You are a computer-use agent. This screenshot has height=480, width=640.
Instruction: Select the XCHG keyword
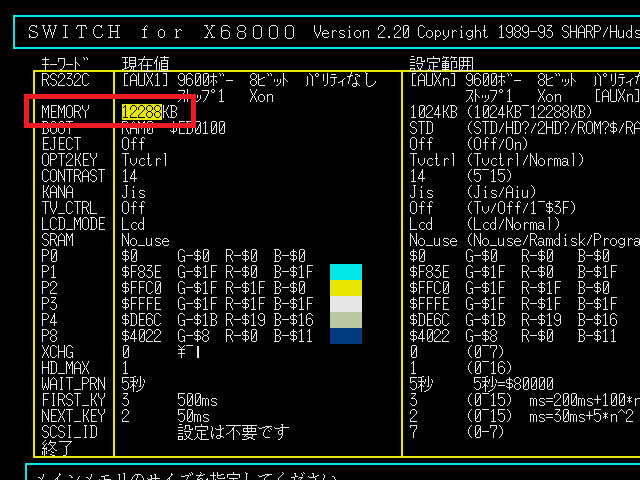pyautogui.click(x=57, y=352)
